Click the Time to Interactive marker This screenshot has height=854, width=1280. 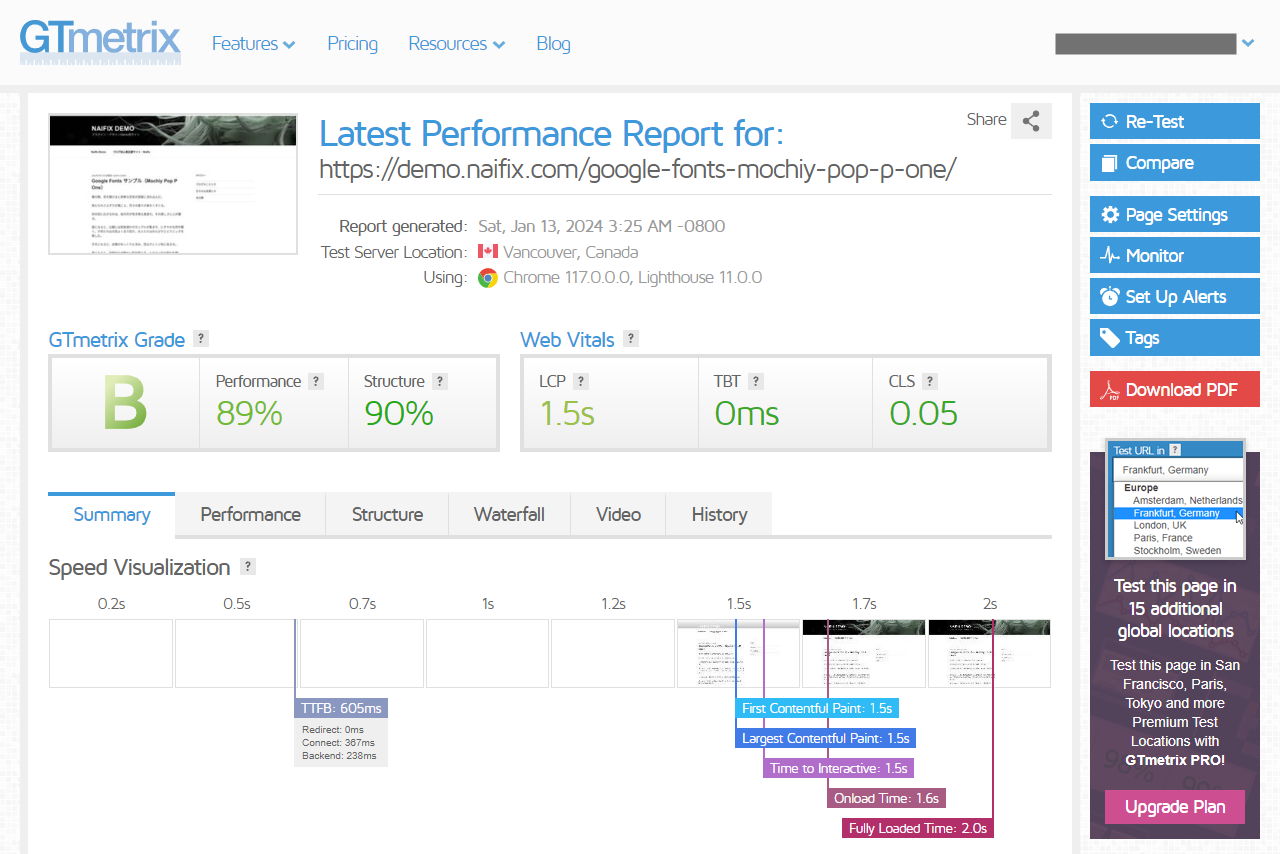pos(838,768)
